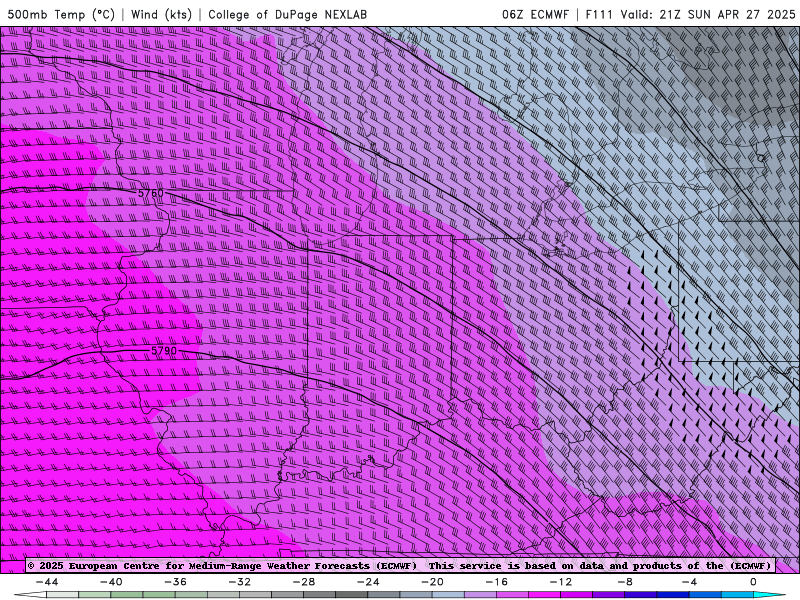The width and height of the screenshot is (800, 600).
Task: Click '© 2025 European Centre for Medium-Range Weather Forecasts' text
Action: (x=222, y=566)
